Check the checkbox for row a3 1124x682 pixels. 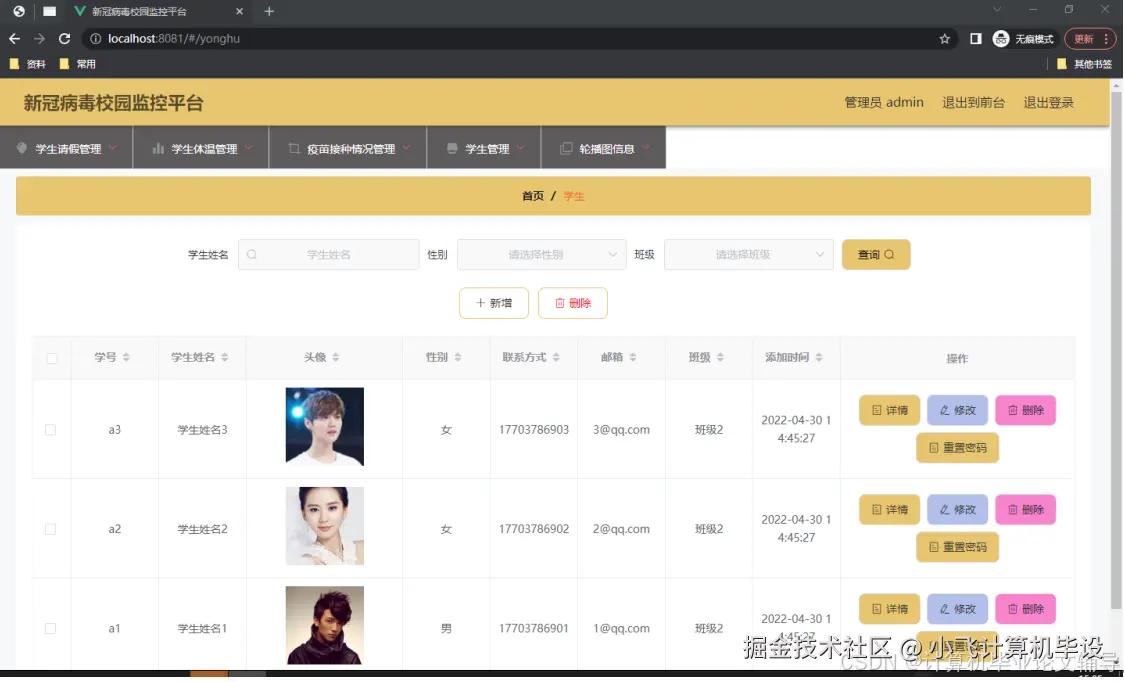(50, 430)
